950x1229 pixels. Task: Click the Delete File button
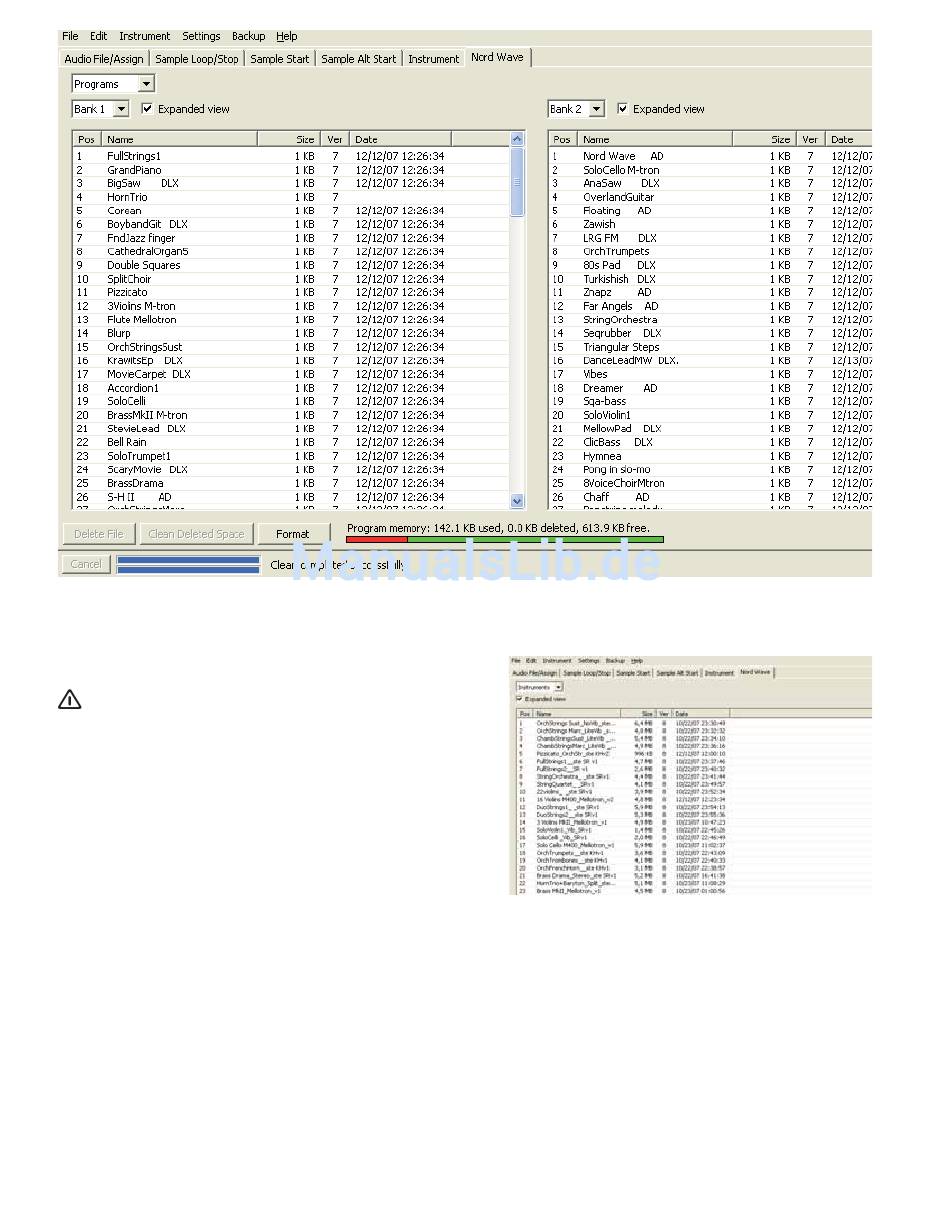[x=99, y=534]
